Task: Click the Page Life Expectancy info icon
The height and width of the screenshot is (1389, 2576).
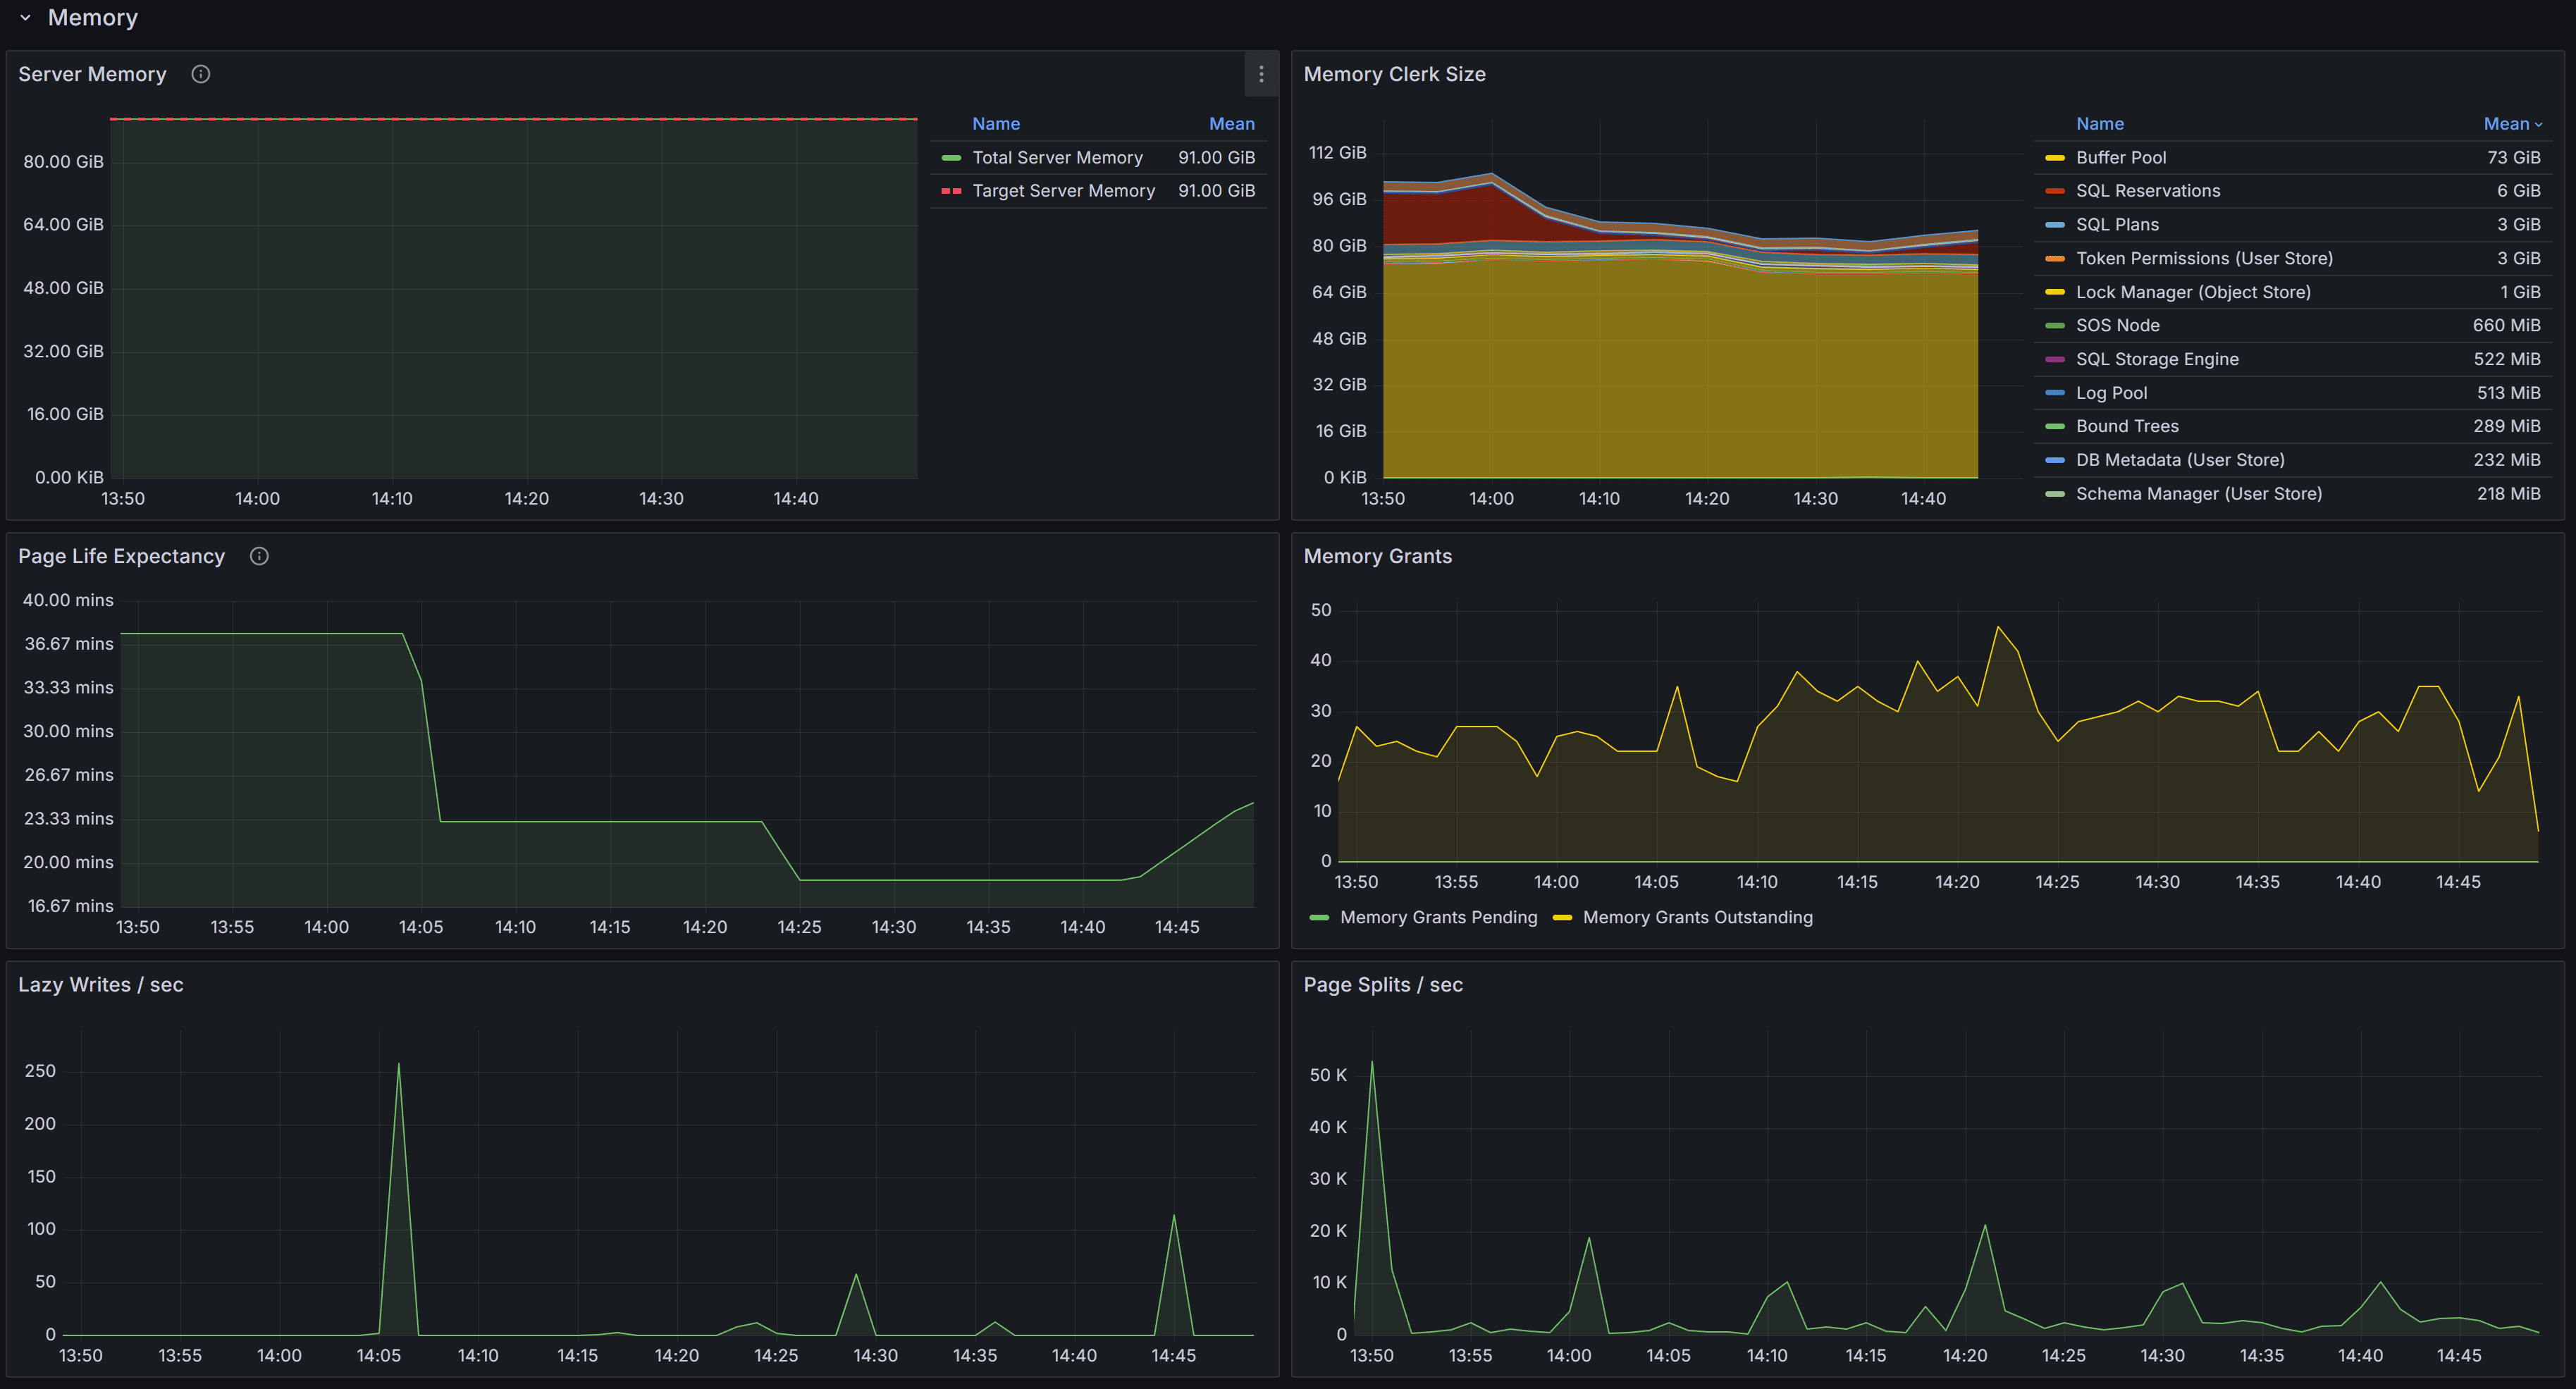Action: (x=259, y=556)
